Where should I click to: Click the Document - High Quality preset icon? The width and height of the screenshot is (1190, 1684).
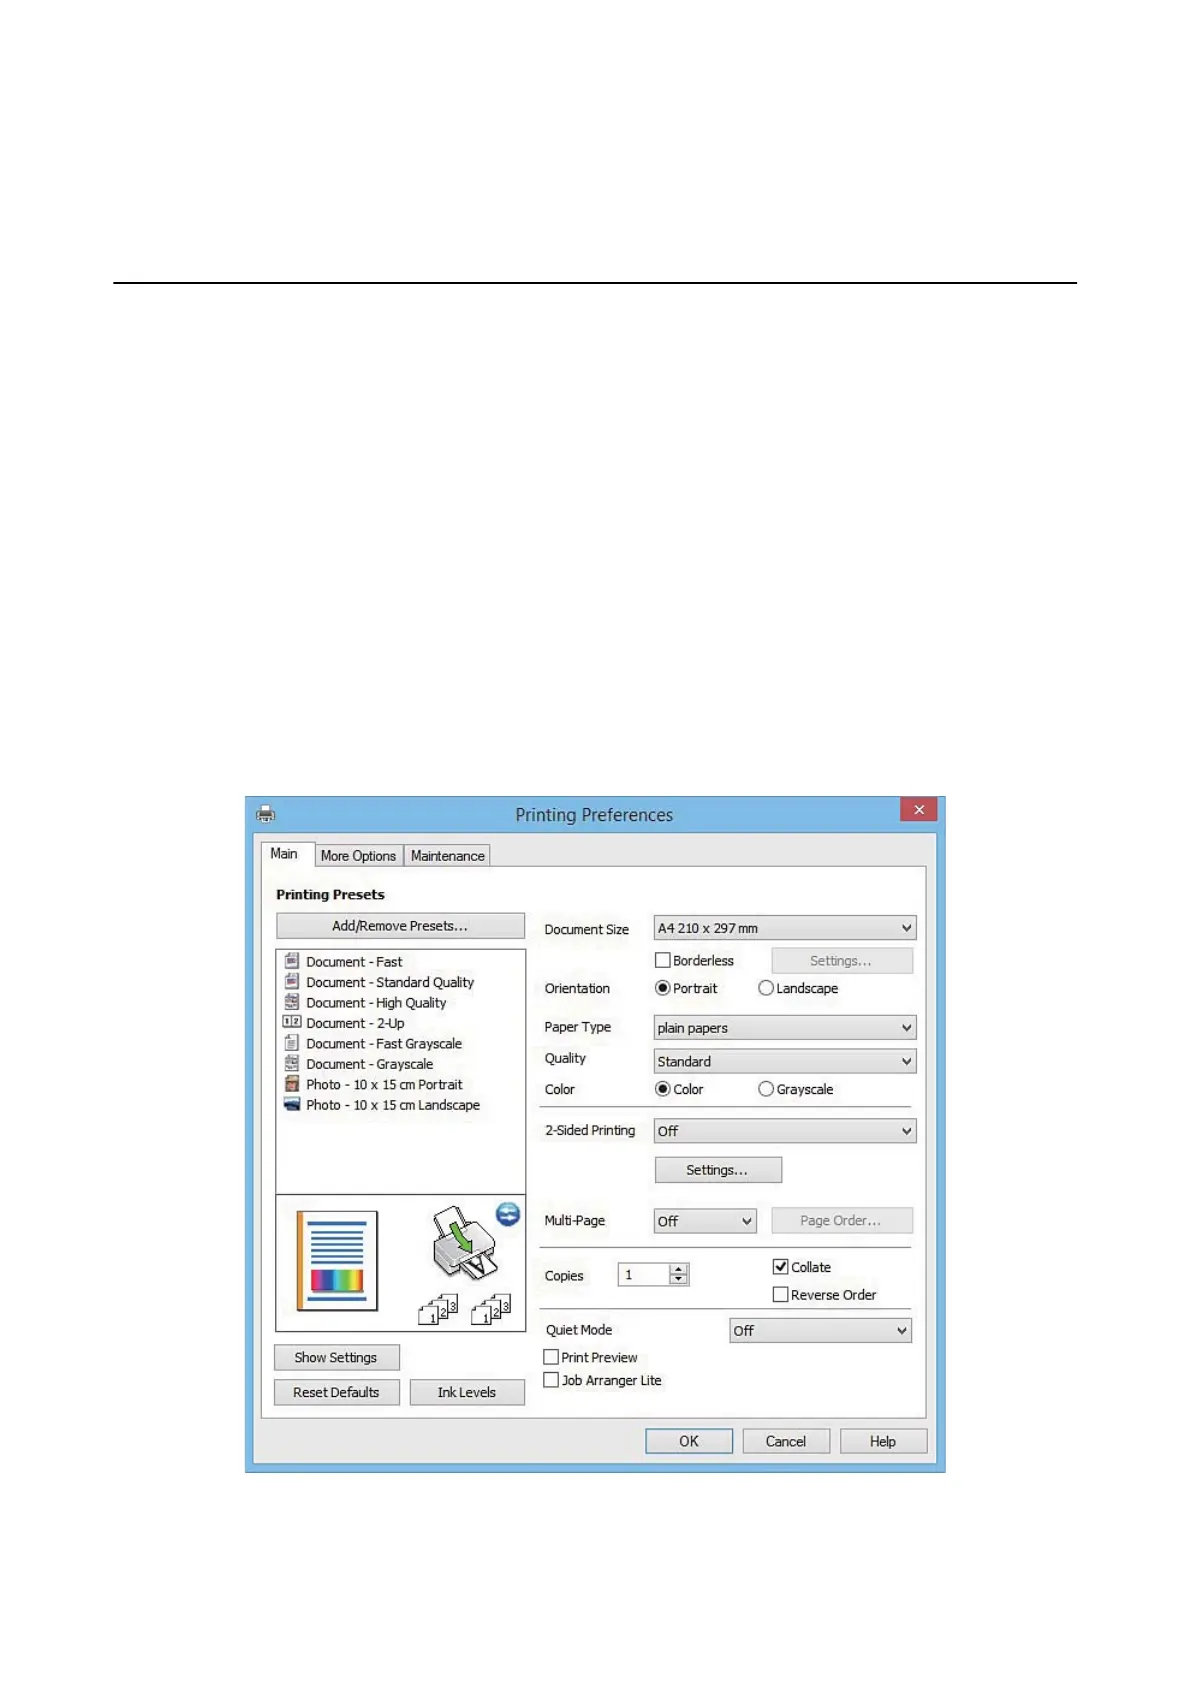click(x=292, y=1002)
